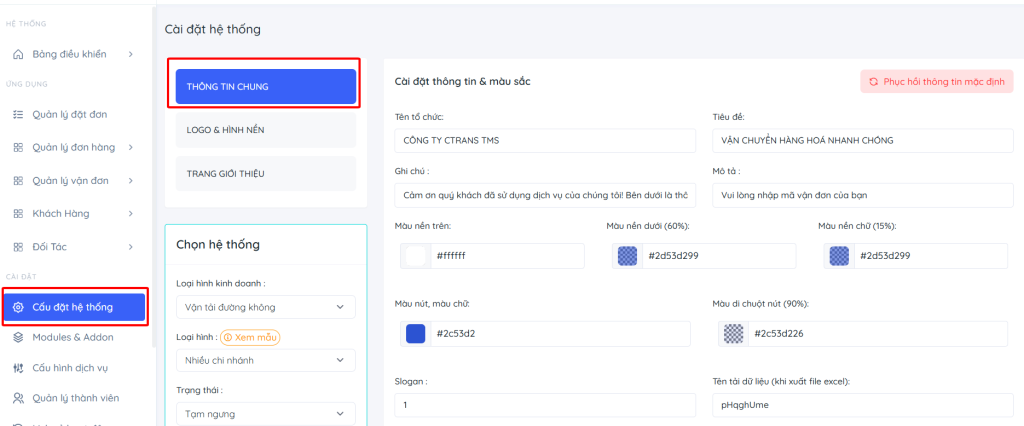
Task: Click the Quản lý thành viên user icon
Action: point(18,398)
